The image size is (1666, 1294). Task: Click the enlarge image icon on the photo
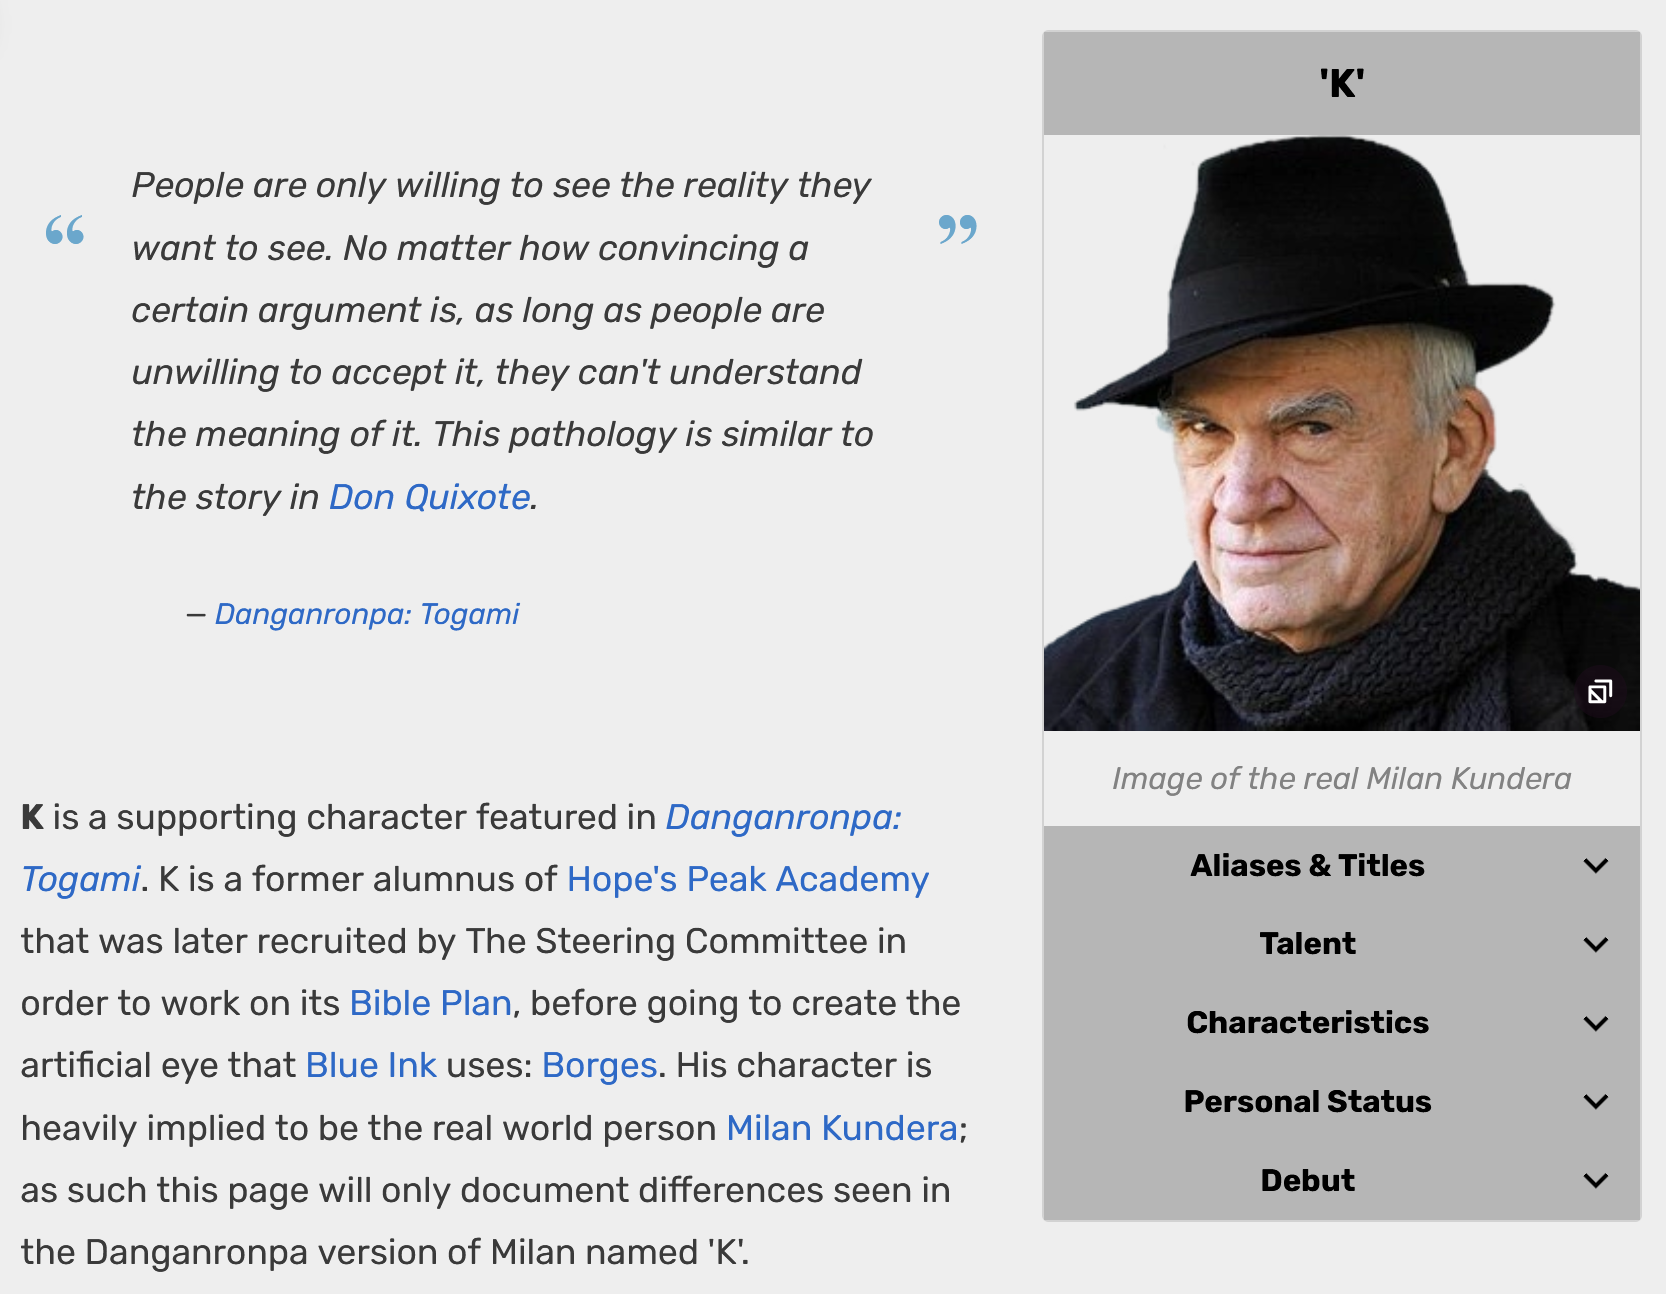coord(1599,691)
